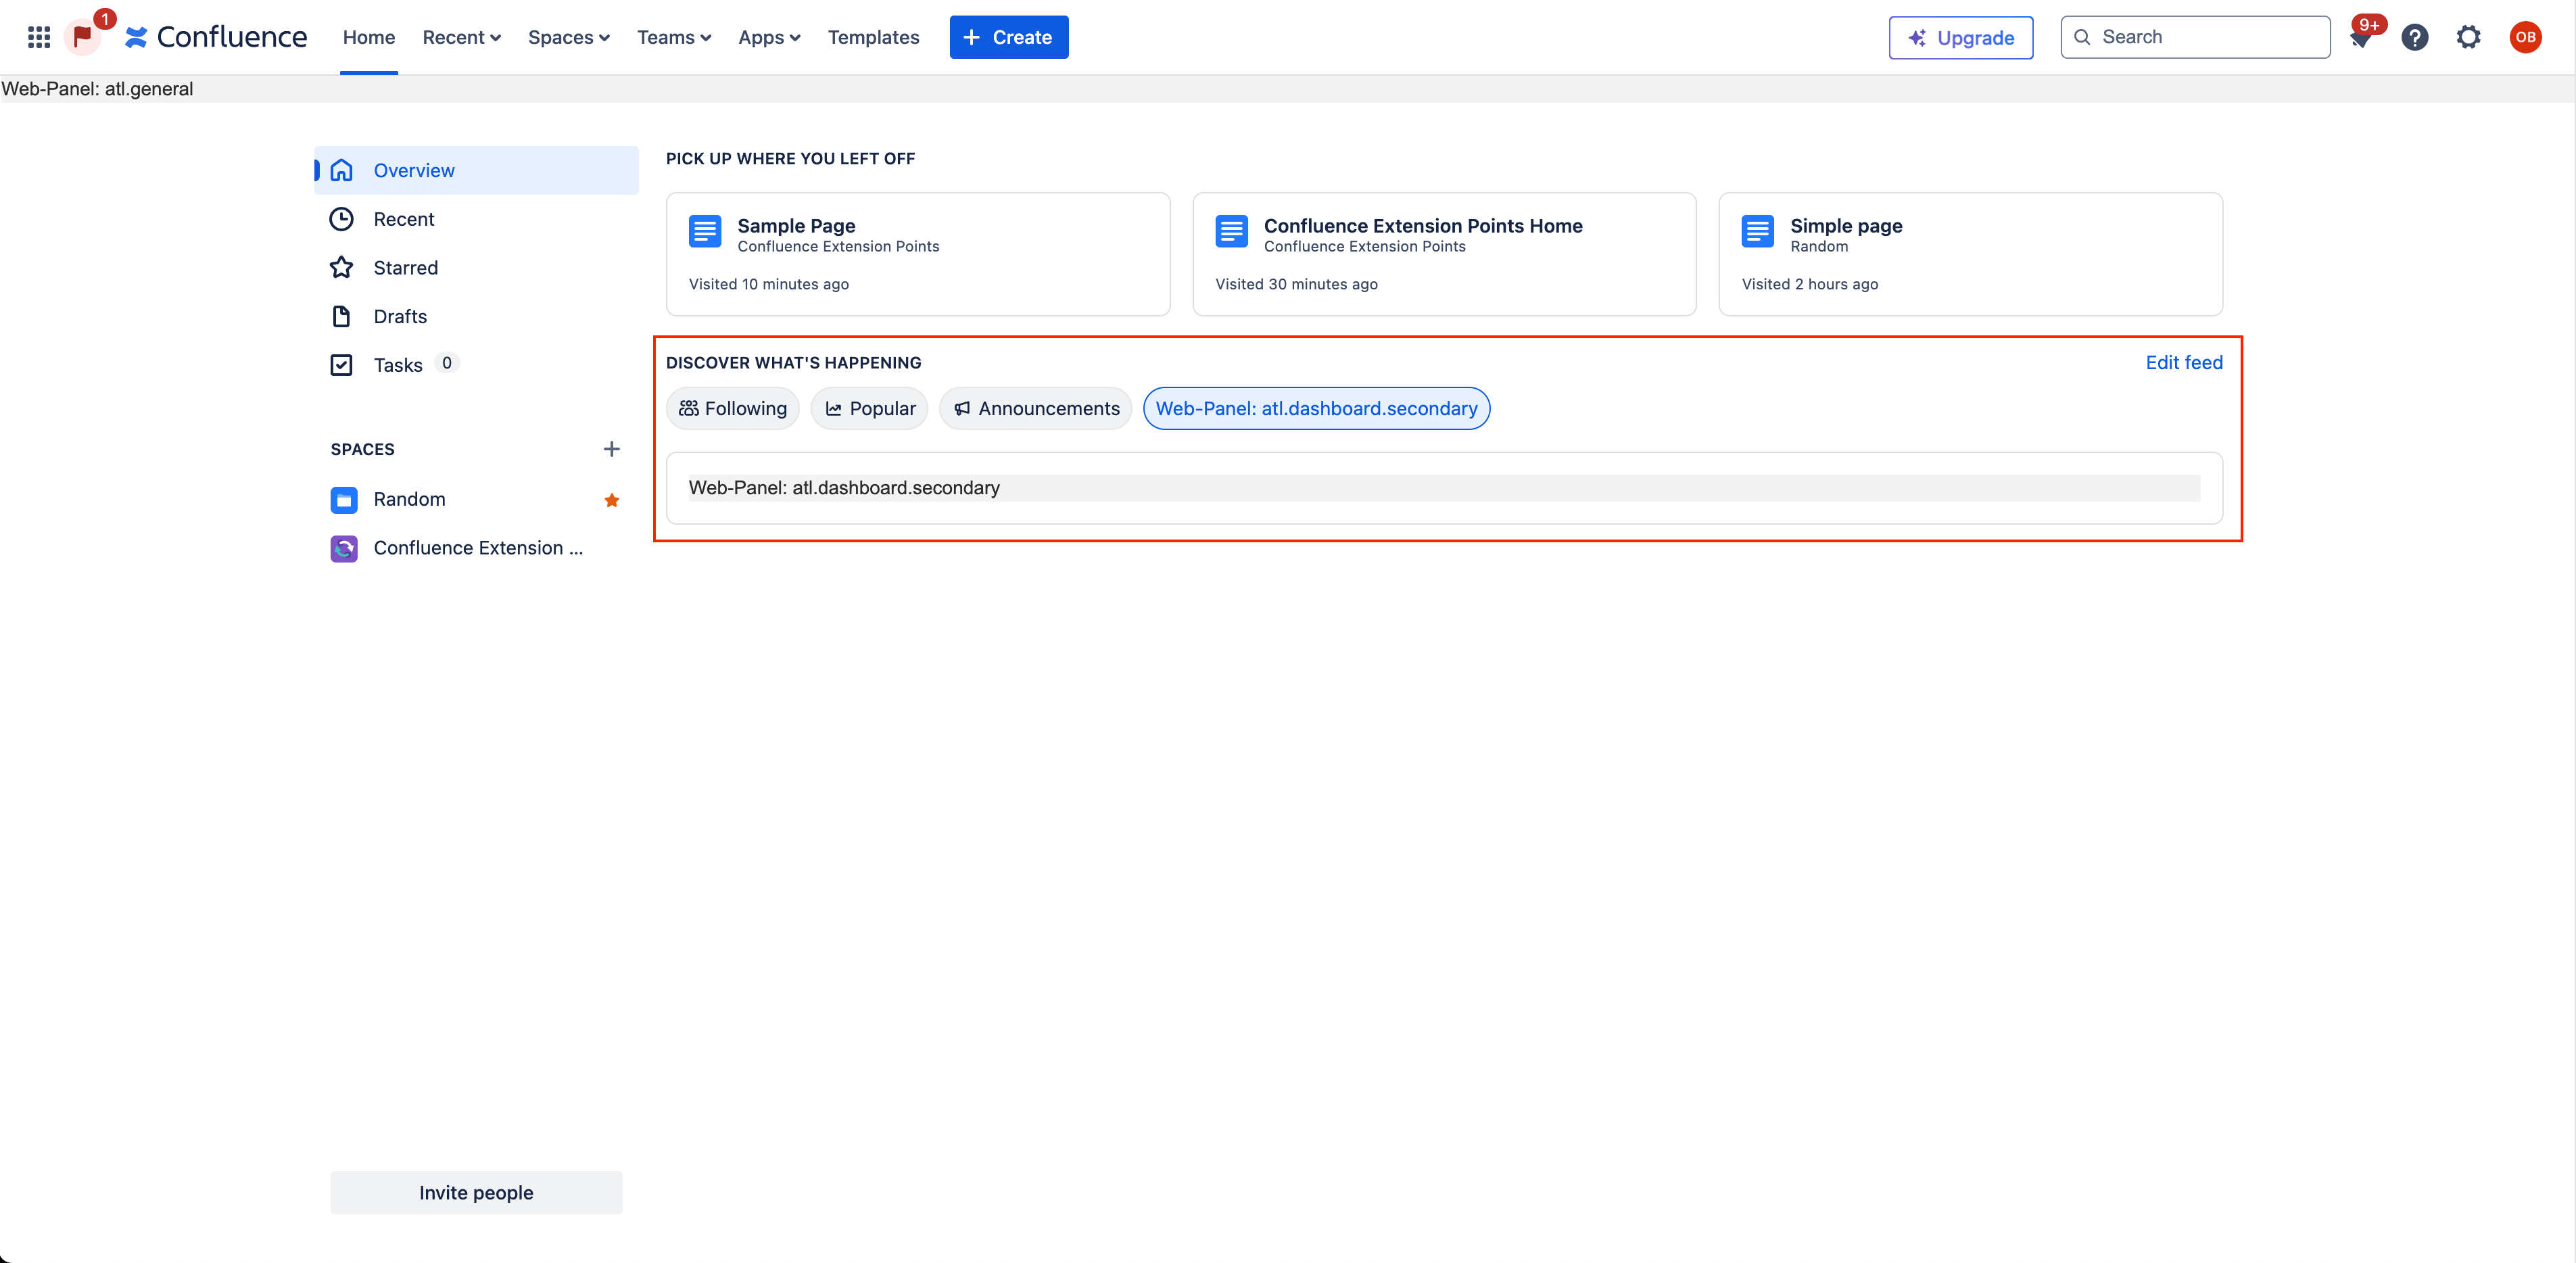Click the Confluence logo
Screen dimensions: 2576x1263
pyautogui.click(x=216, y=37)
